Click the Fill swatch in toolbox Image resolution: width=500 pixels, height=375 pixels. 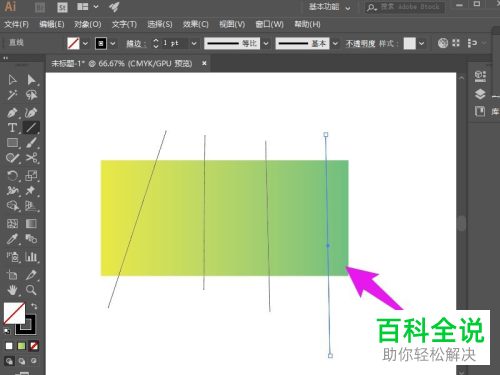click(14, 313)
